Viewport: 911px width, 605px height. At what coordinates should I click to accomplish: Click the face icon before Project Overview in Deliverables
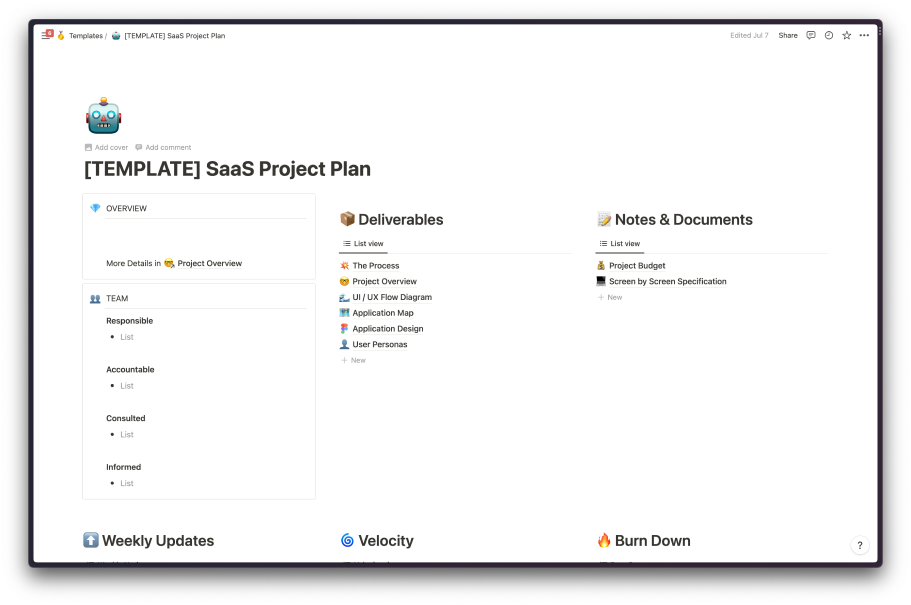point(345,281)
